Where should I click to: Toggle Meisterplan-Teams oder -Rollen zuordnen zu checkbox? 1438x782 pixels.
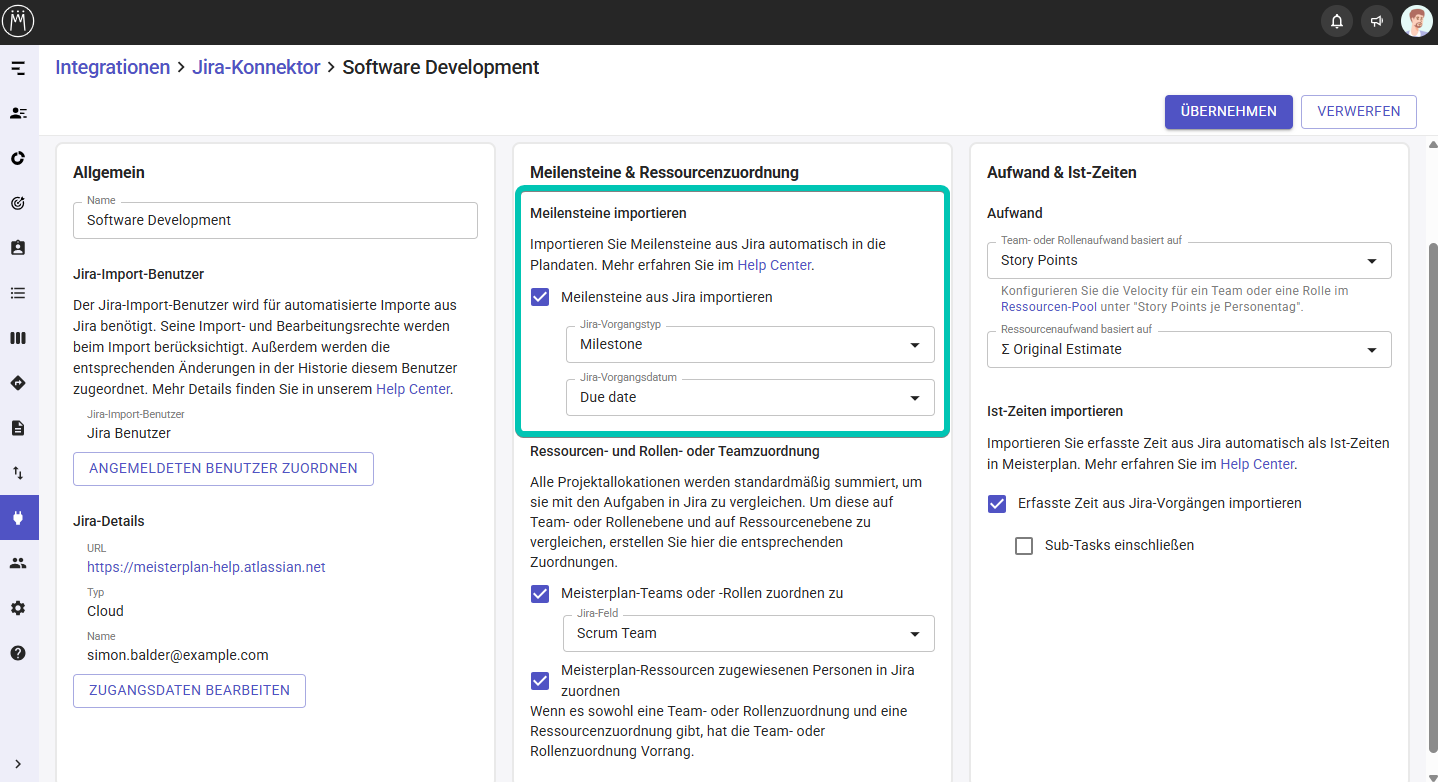(540, 593)
